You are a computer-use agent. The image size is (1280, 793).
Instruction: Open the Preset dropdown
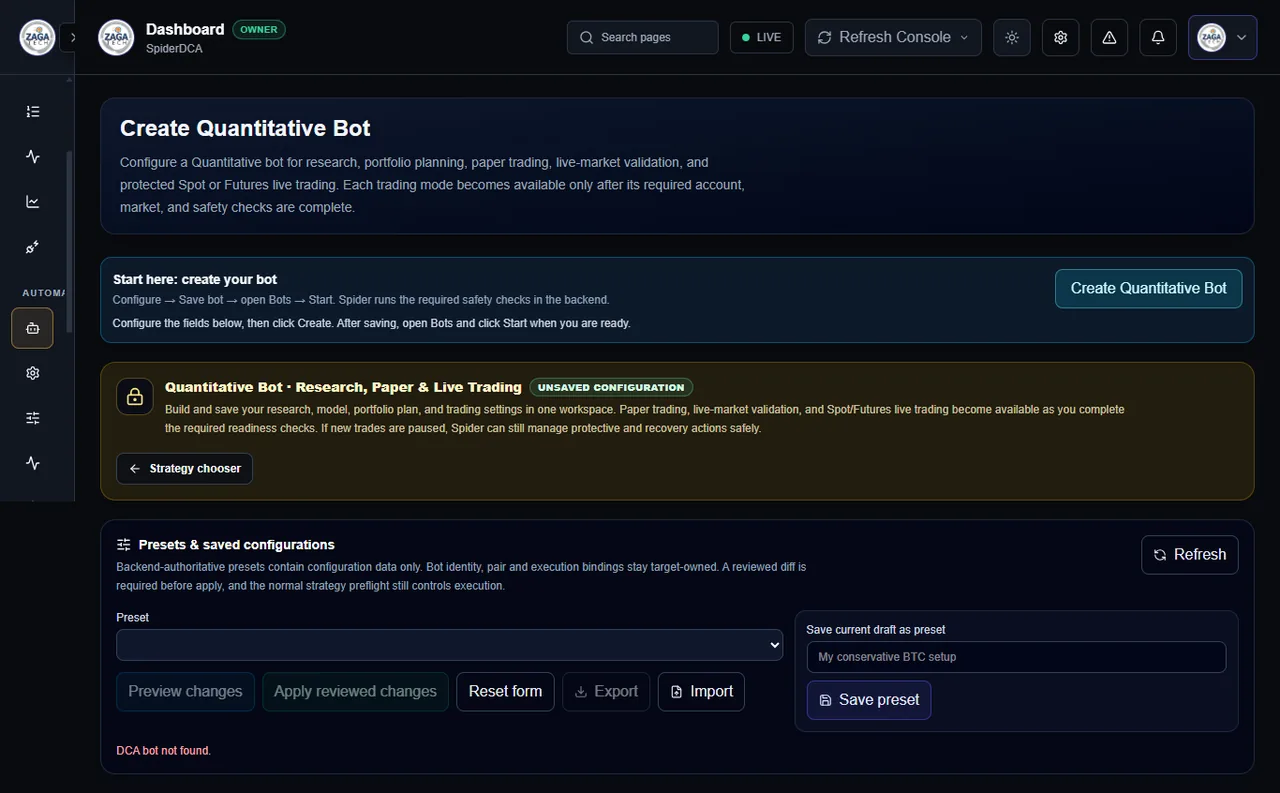coord(449,645)
